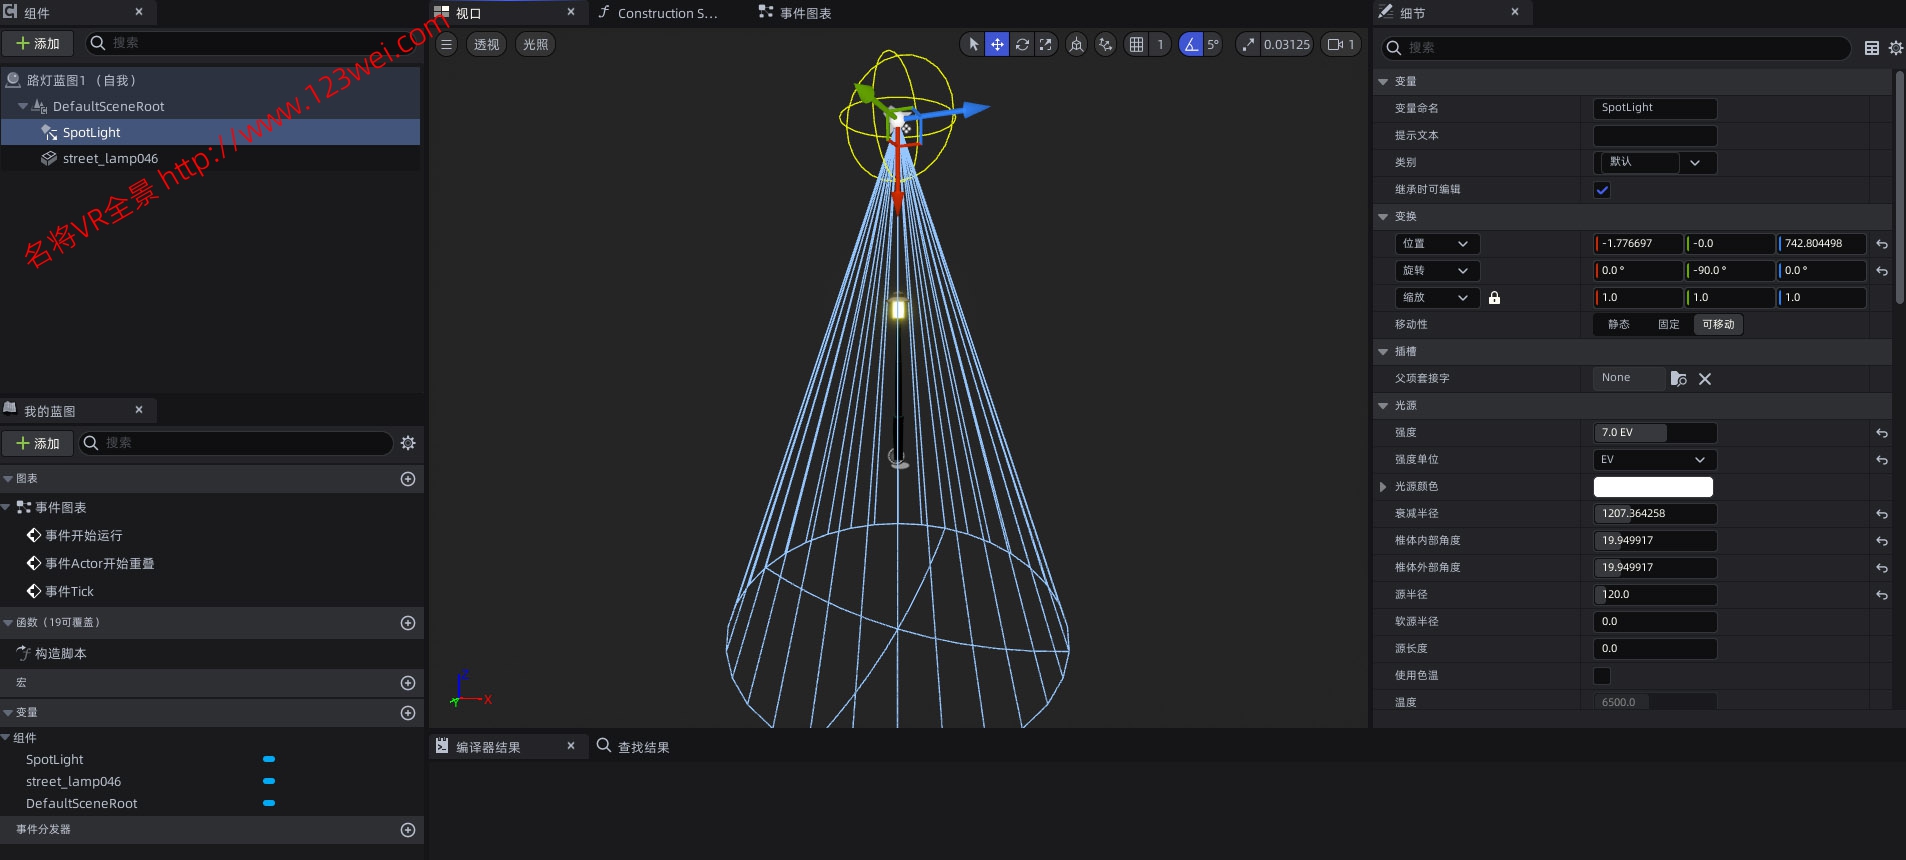The image size is (1906, 860).
Task: Switch to the Construction Script tab
Action: [665, 13]
